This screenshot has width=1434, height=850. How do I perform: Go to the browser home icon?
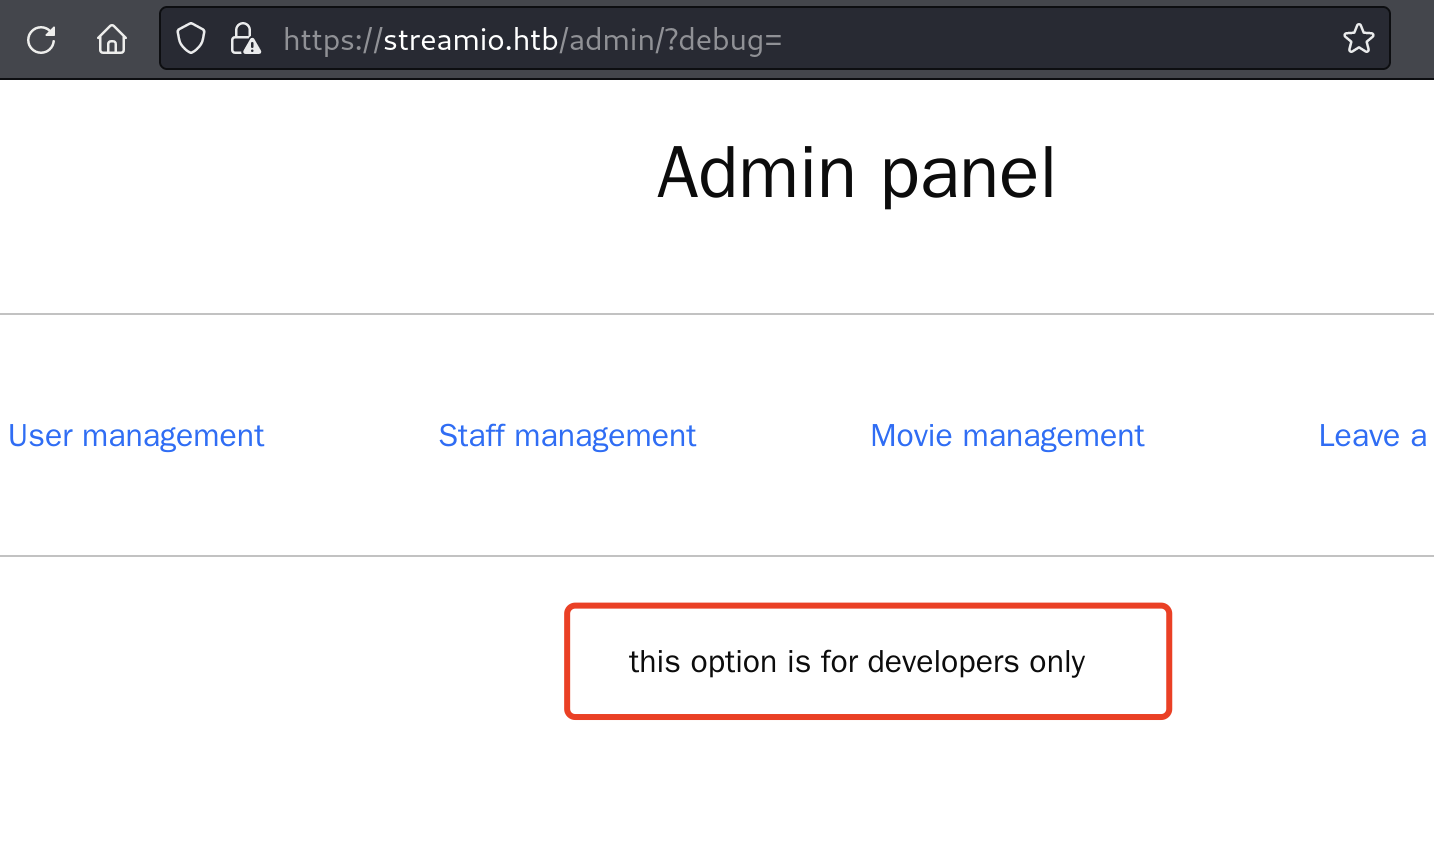click(x=112, y=40)
